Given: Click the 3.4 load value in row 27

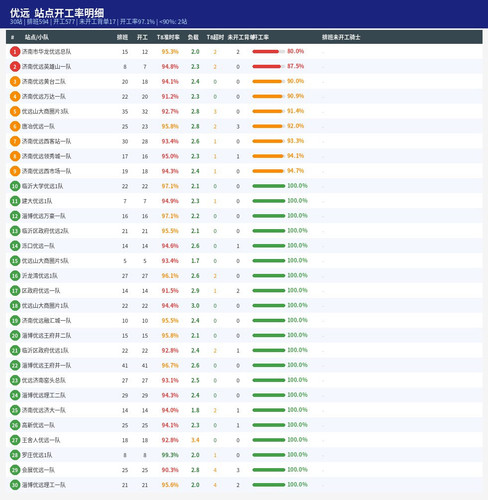Looking at the screenshot, I should 195,440.
